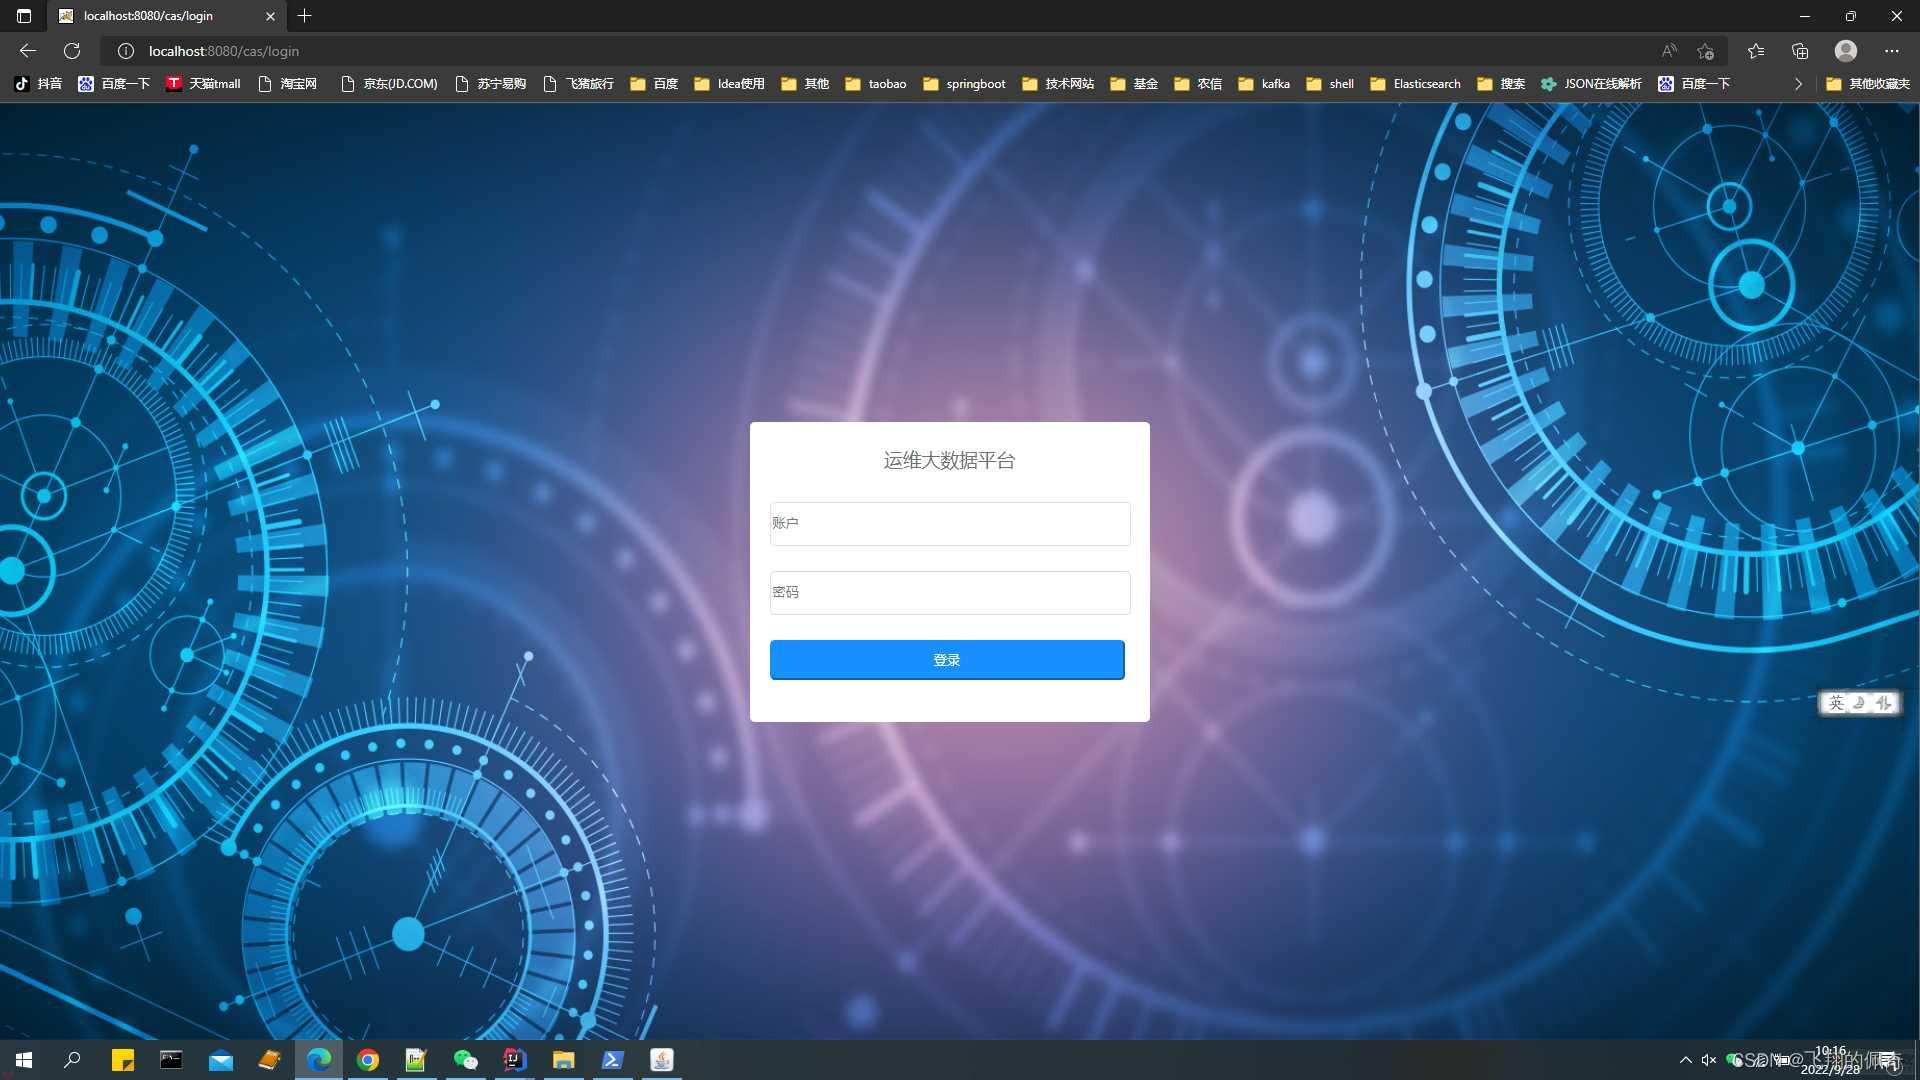Switch to IntelliJ IDEA in taskbar
The width and height of the screenshot is (1920, 1080).
pos(514,1060)
